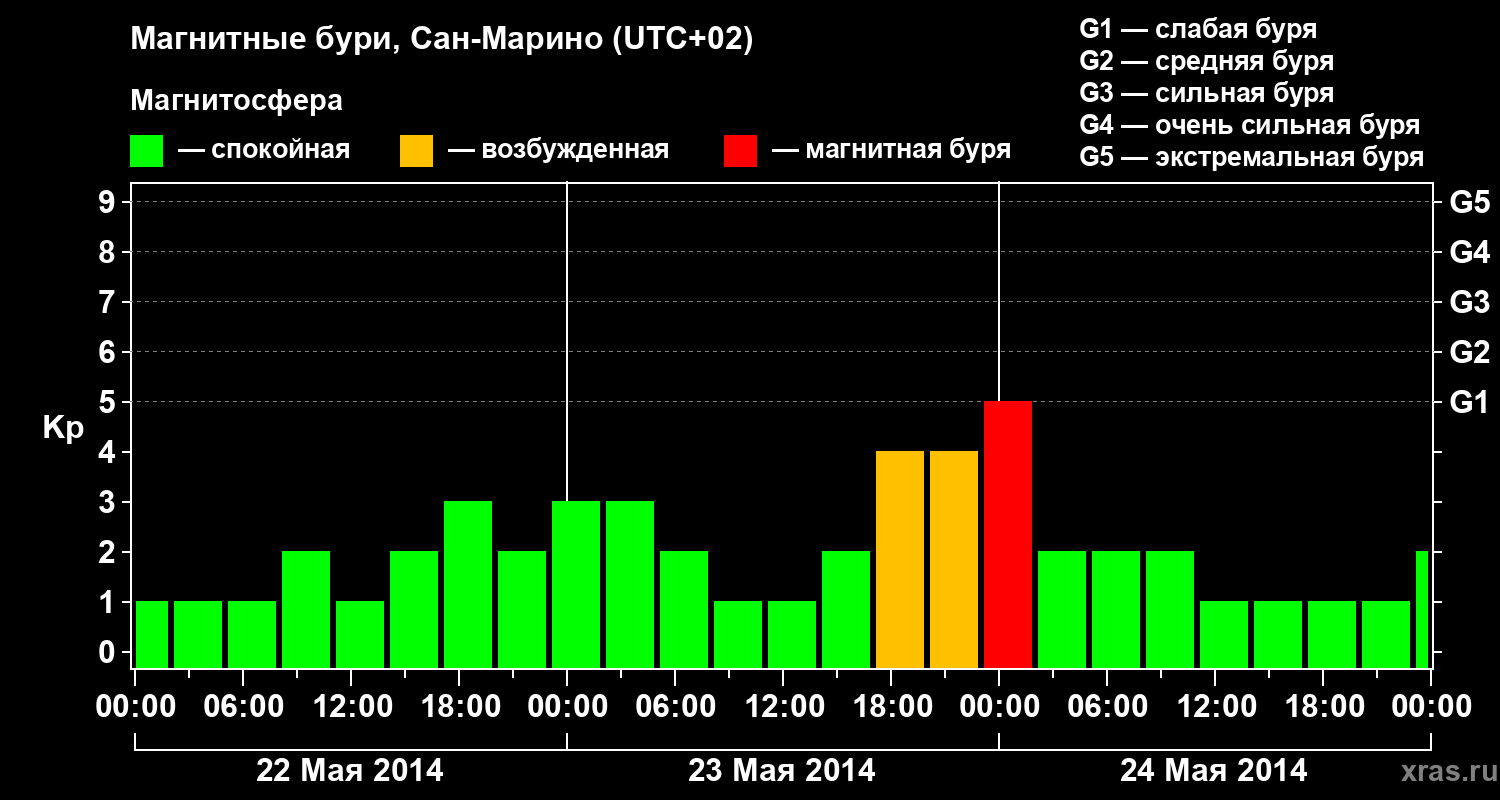The image size is (1500, 800).
Task: Click the last green bar at chart's right edge
Action: tap(1422, 610)
